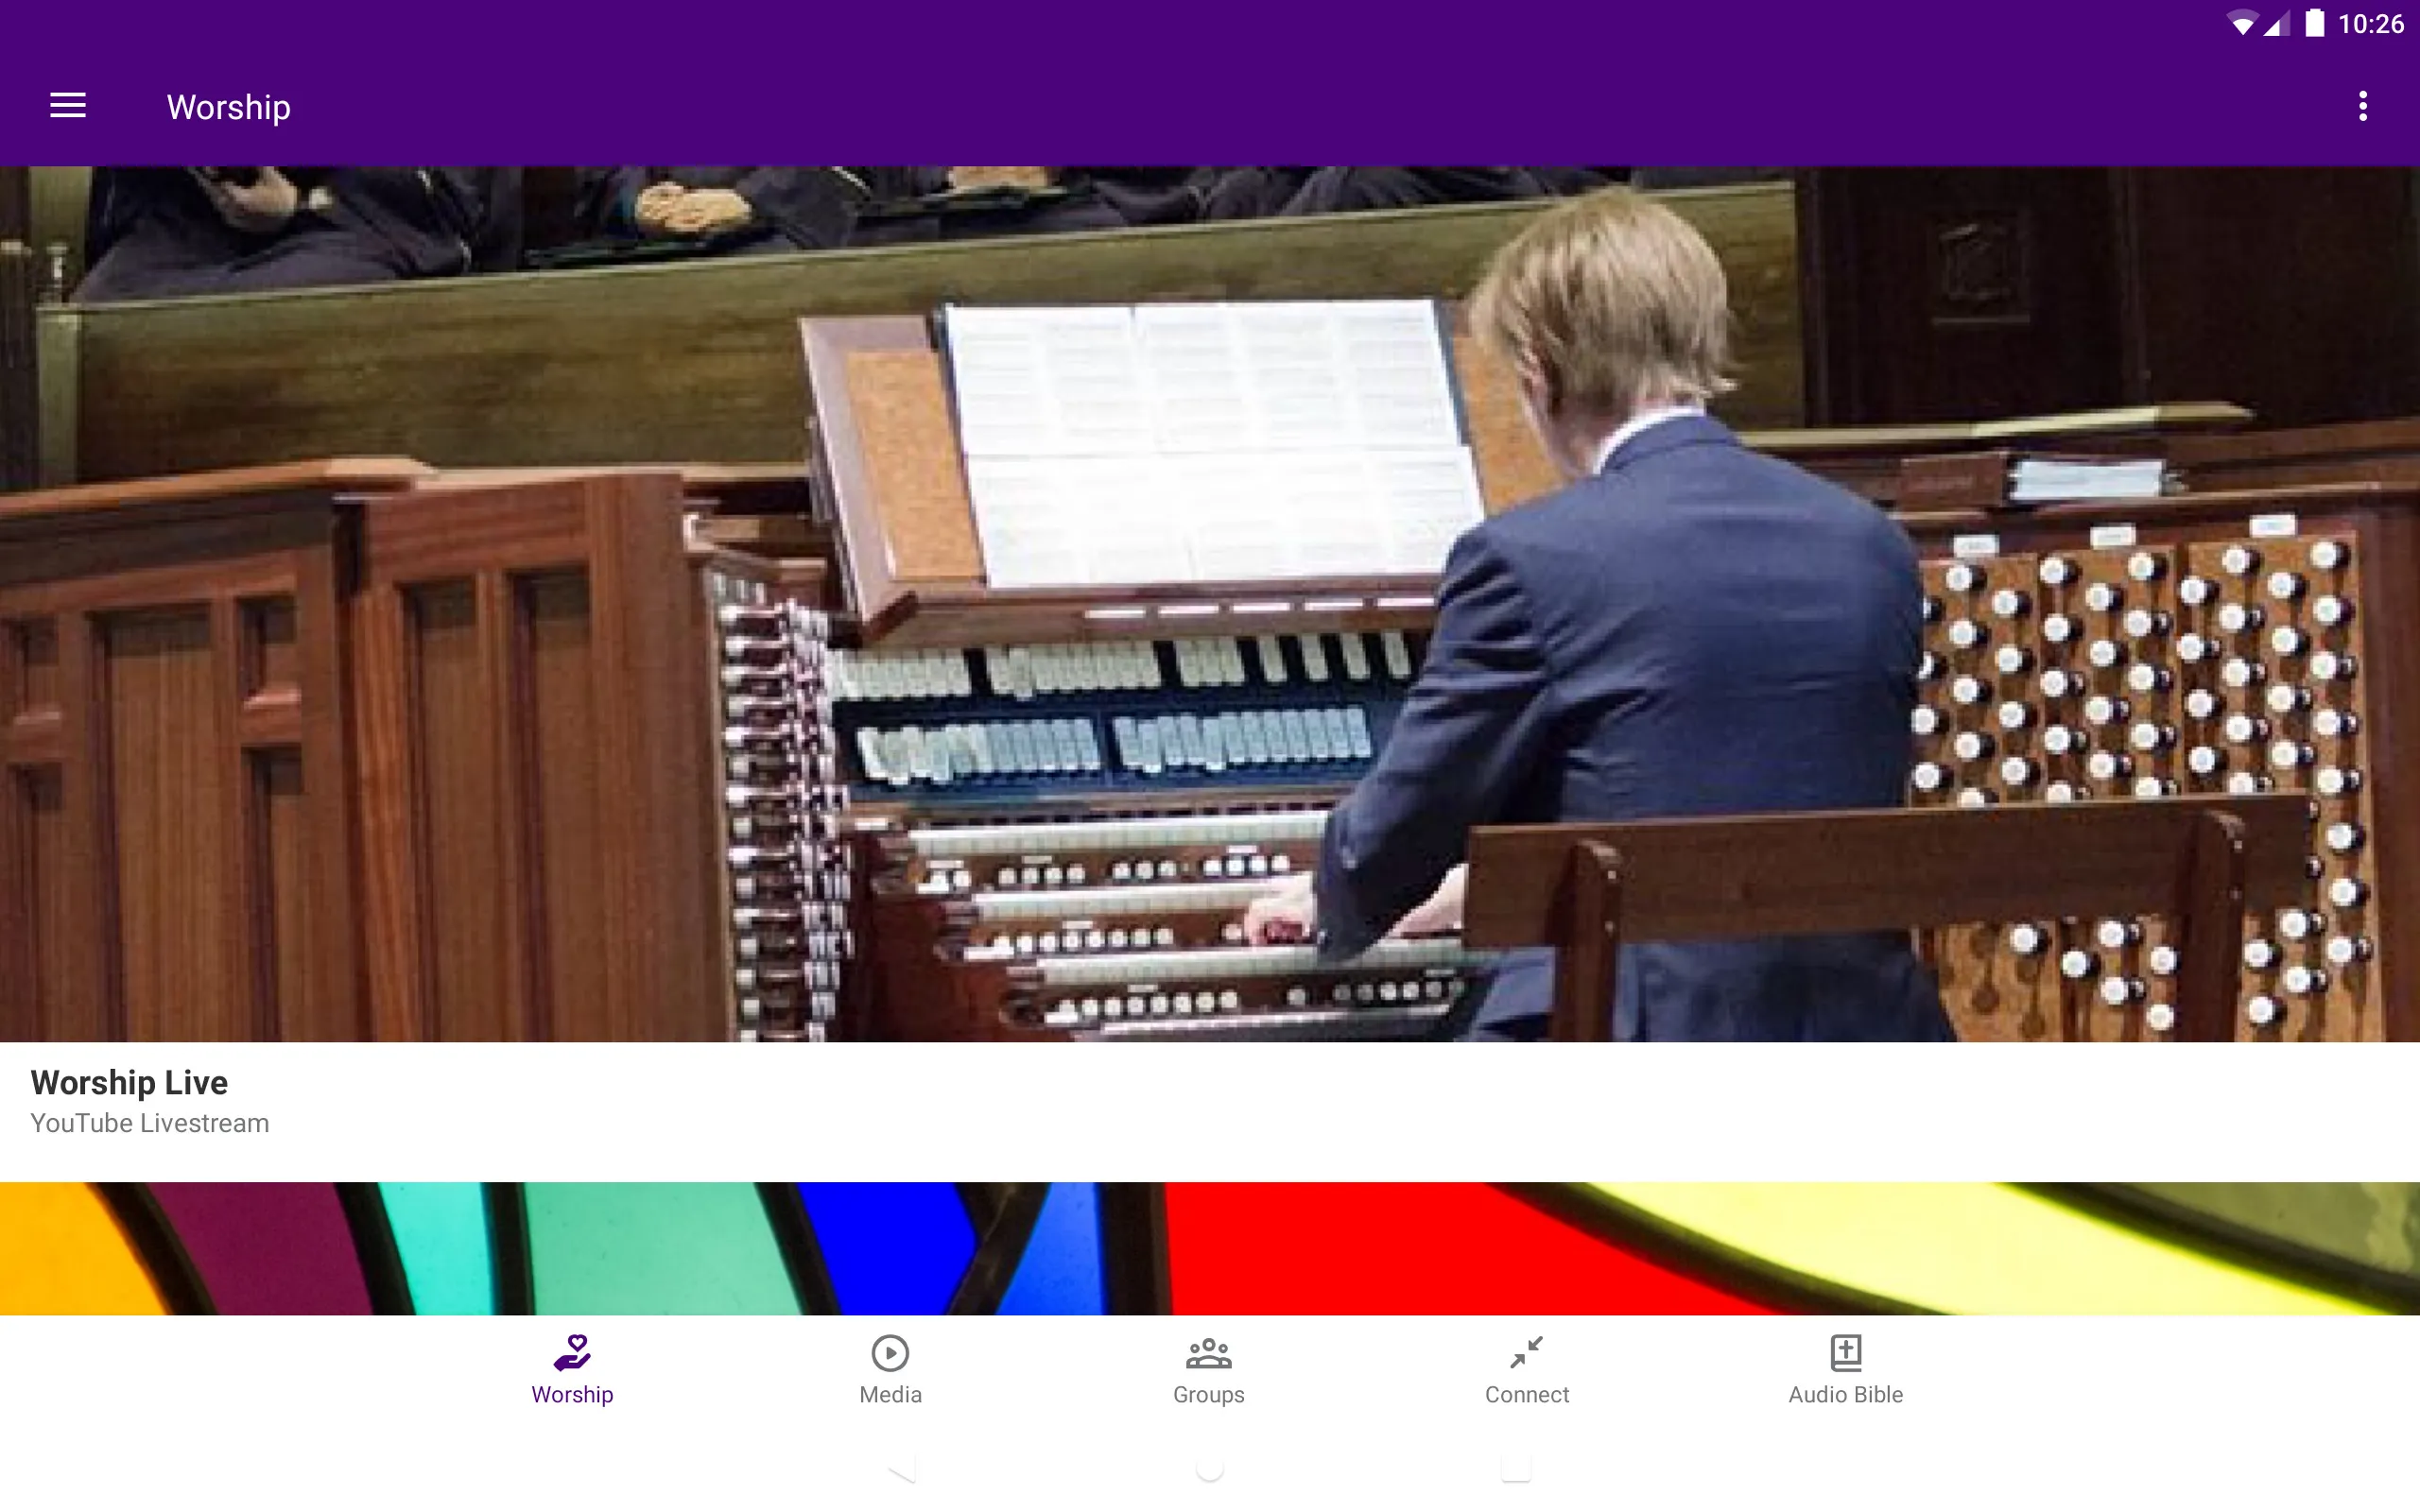Toggle the navigation drawer open
The height and width of the screenshot is (1512, 2420).
[66, 106]
